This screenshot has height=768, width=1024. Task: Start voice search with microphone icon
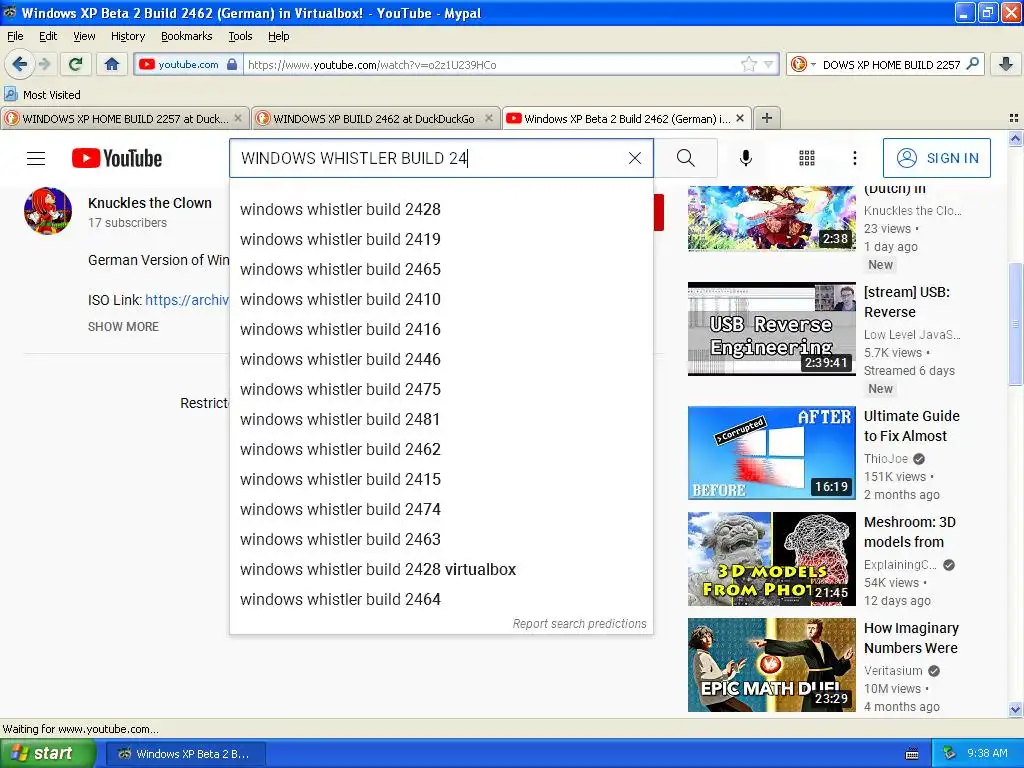click(x=746, y=158)
